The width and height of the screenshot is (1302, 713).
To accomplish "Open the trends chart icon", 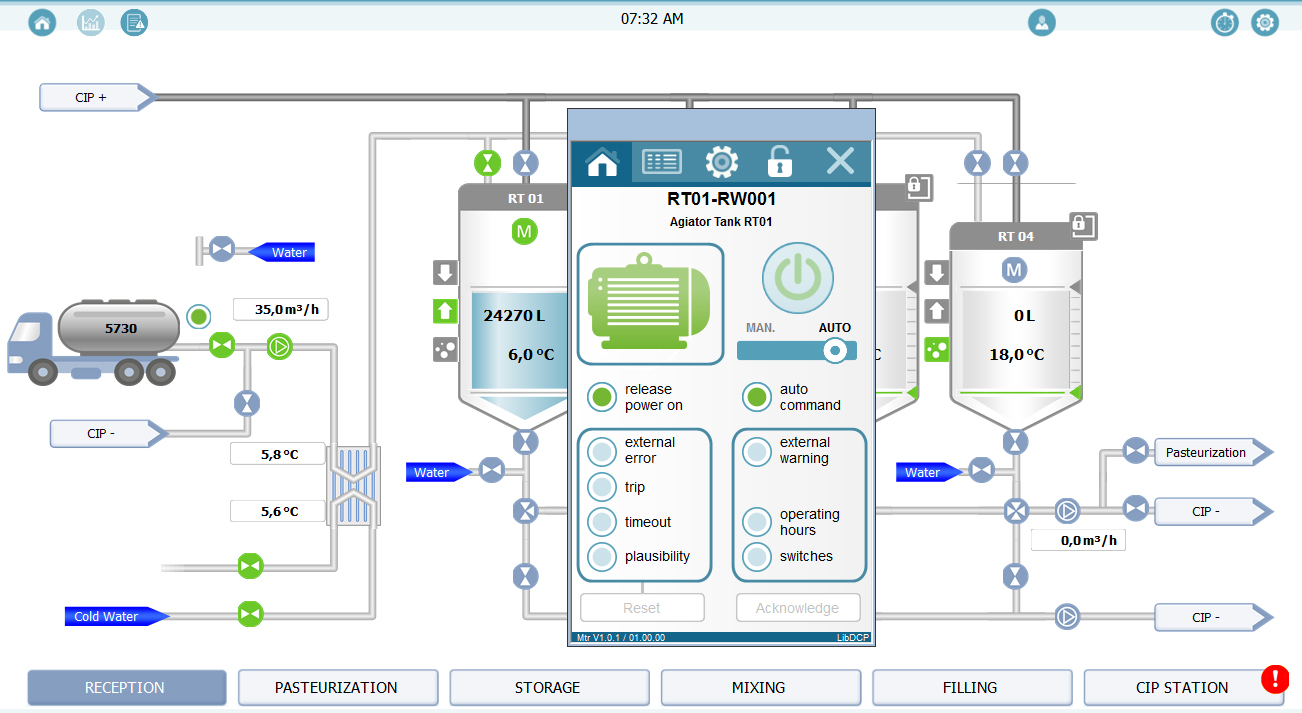I will tap(91, 22).
